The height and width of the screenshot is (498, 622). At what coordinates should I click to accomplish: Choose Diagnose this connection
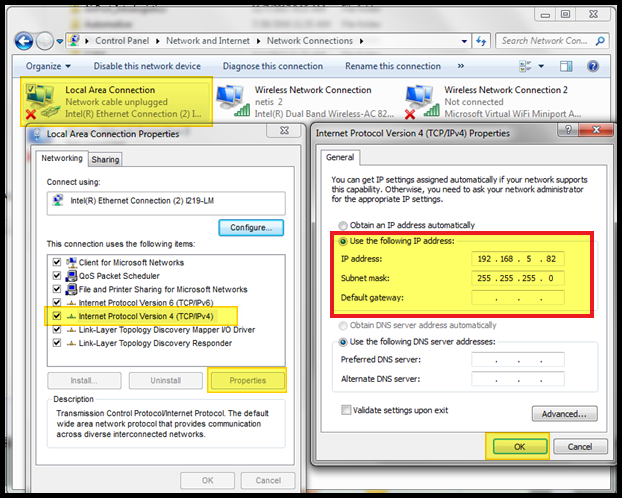273,66
